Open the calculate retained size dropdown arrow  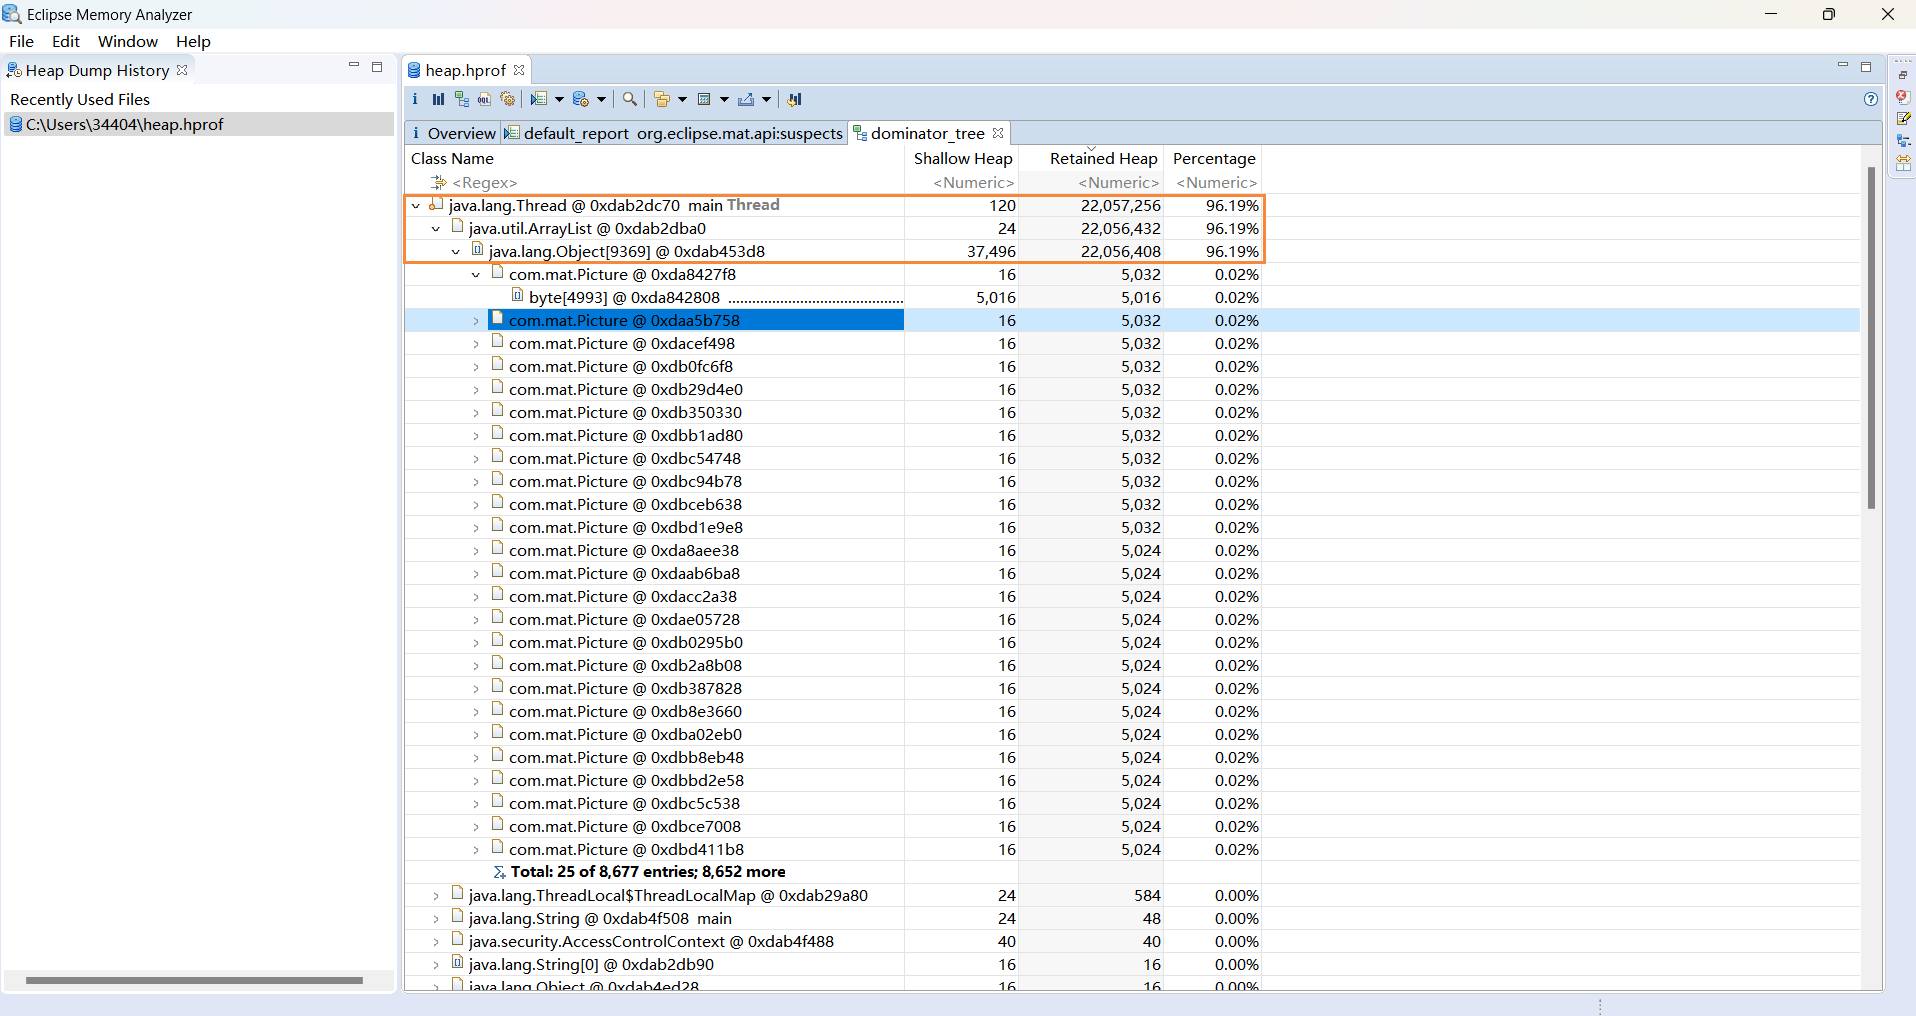tap(724, 99)
